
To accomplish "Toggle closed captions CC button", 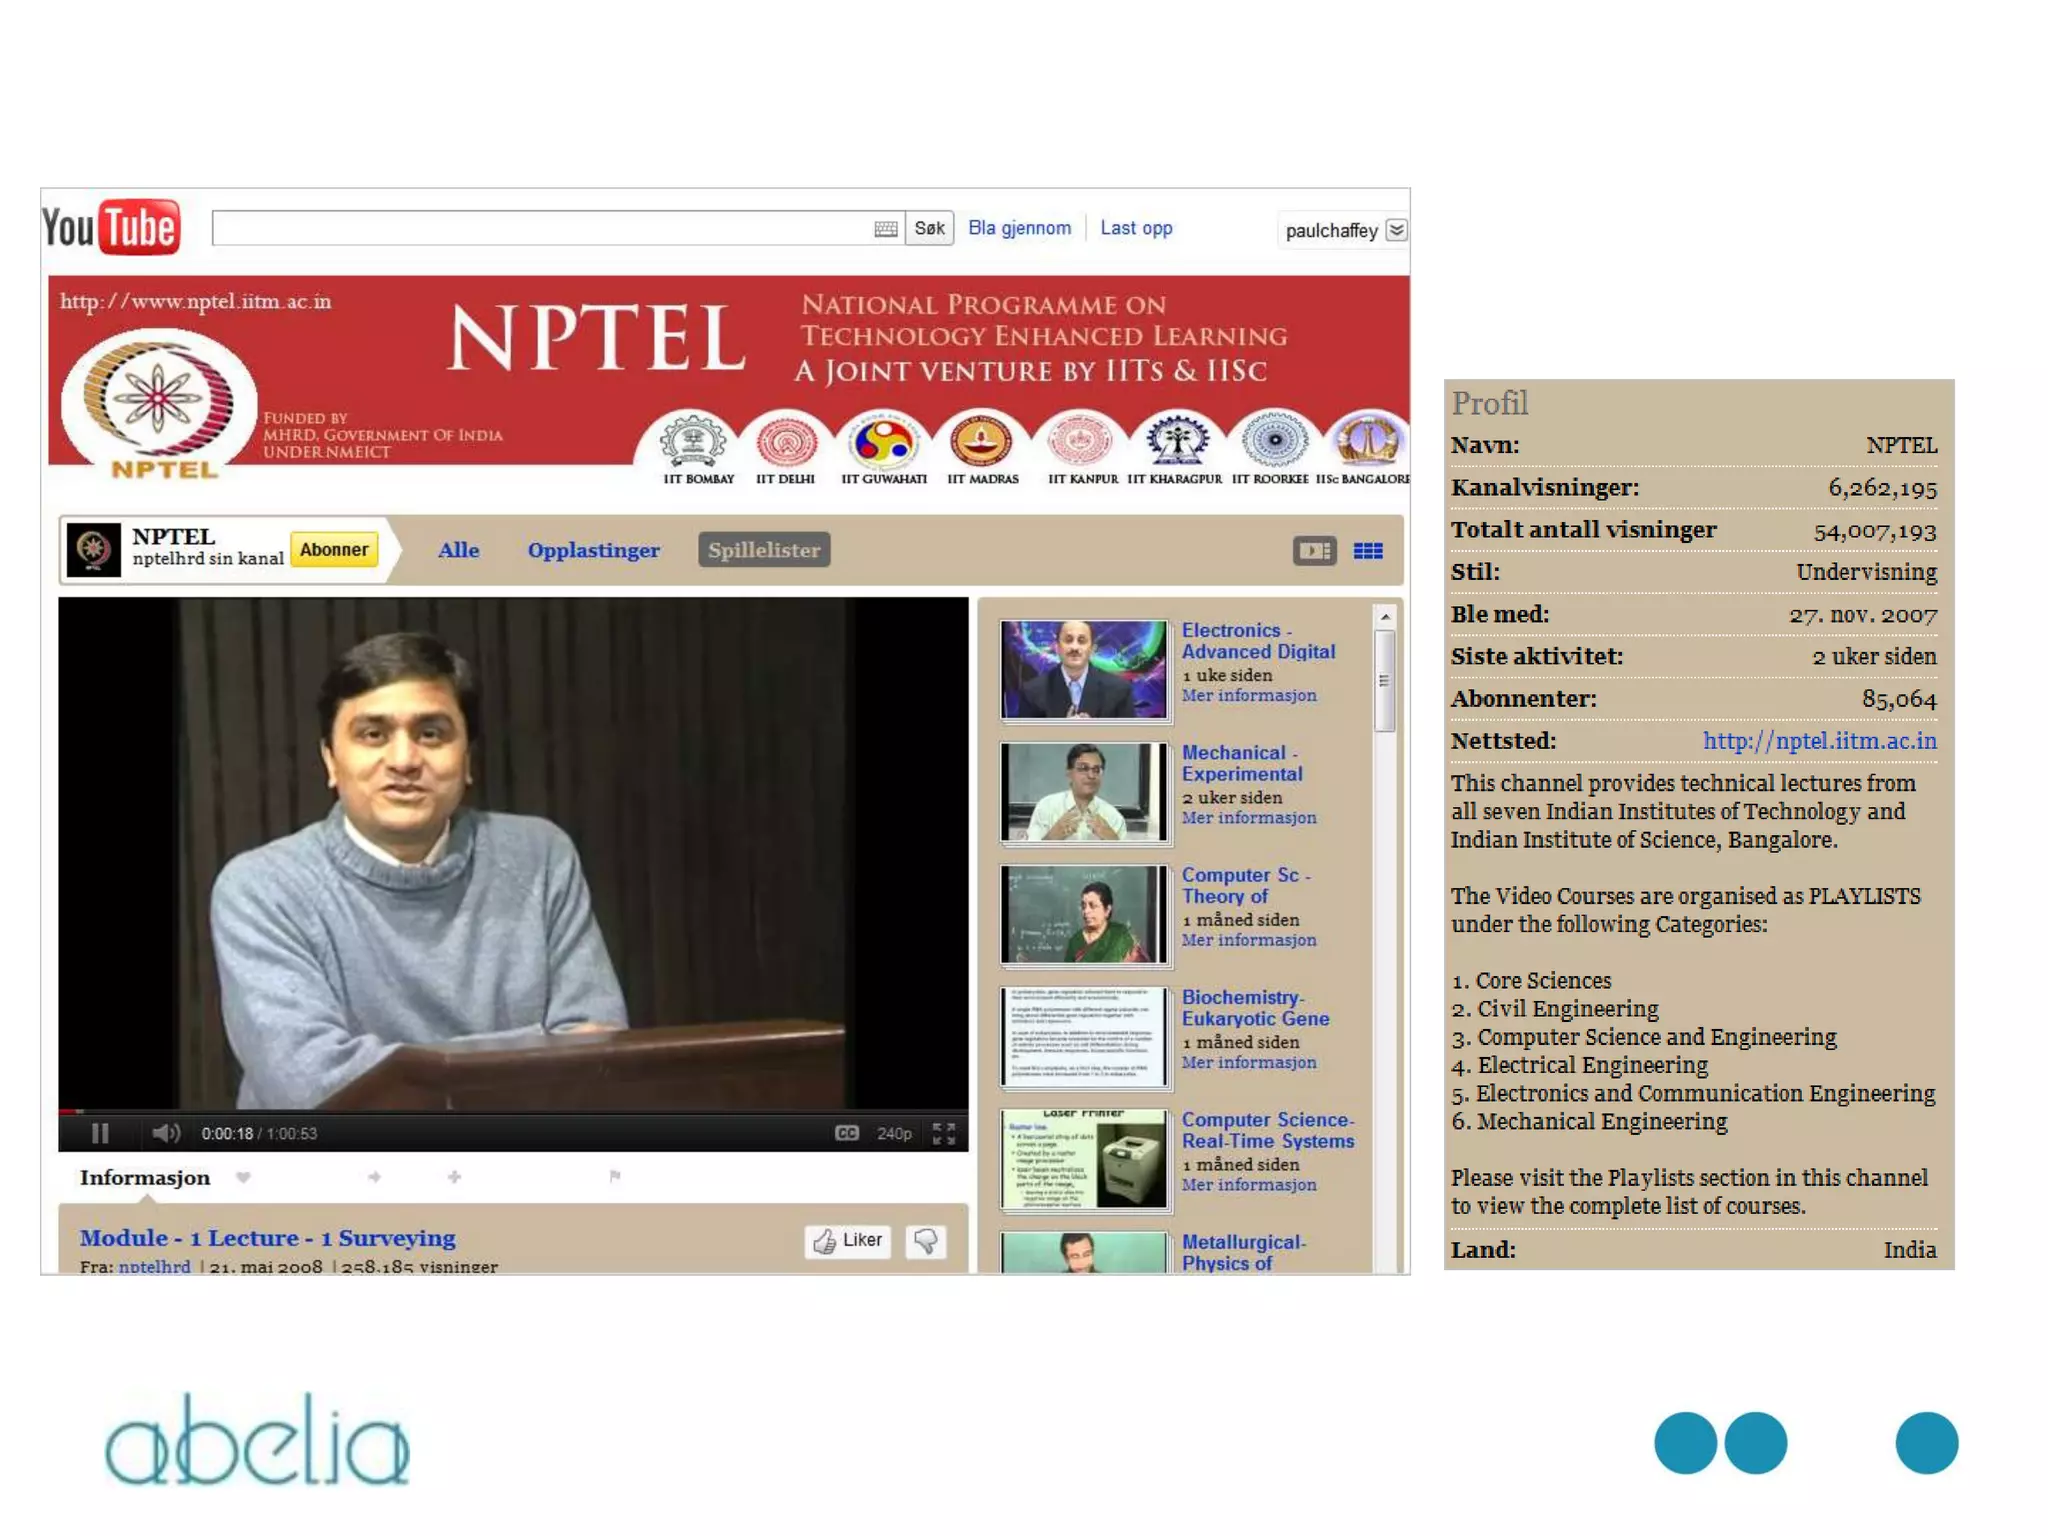I will pos(846,1133).
